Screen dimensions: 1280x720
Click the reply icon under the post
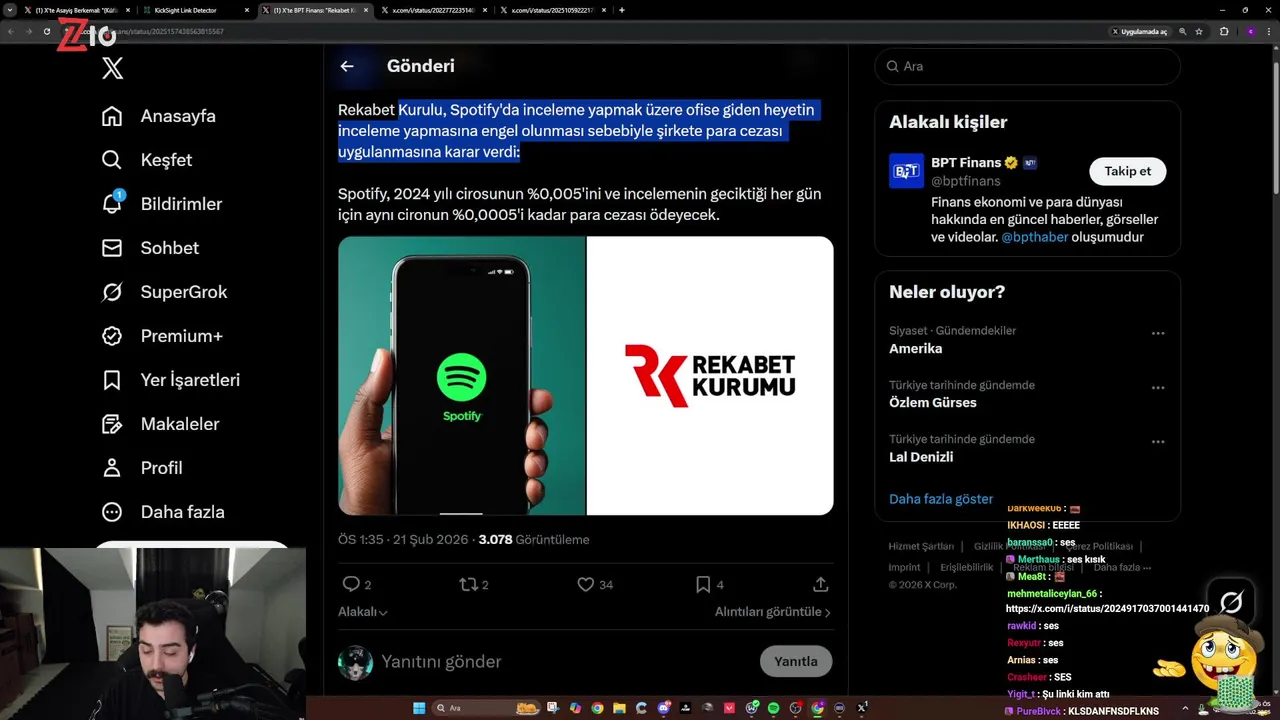coord(351,584)
